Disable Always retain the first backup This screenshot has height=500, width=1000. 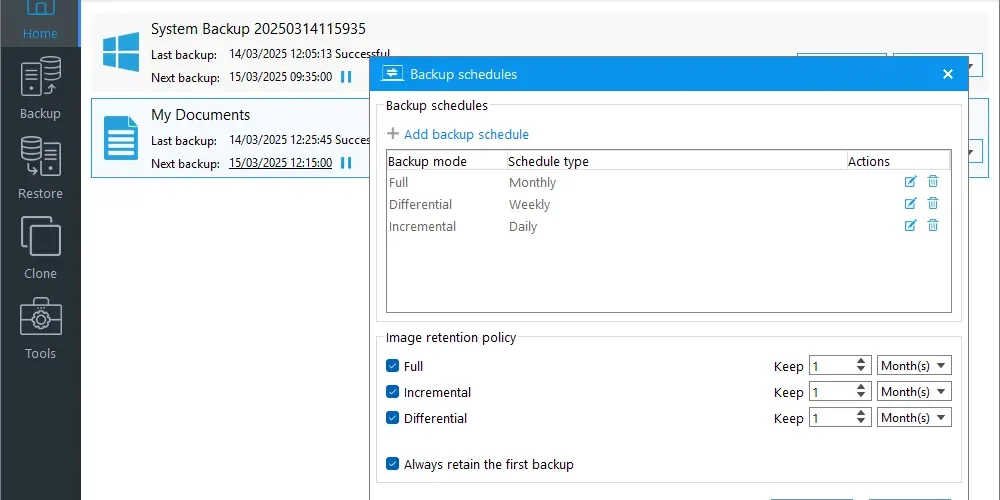click(x=392, y=464)
